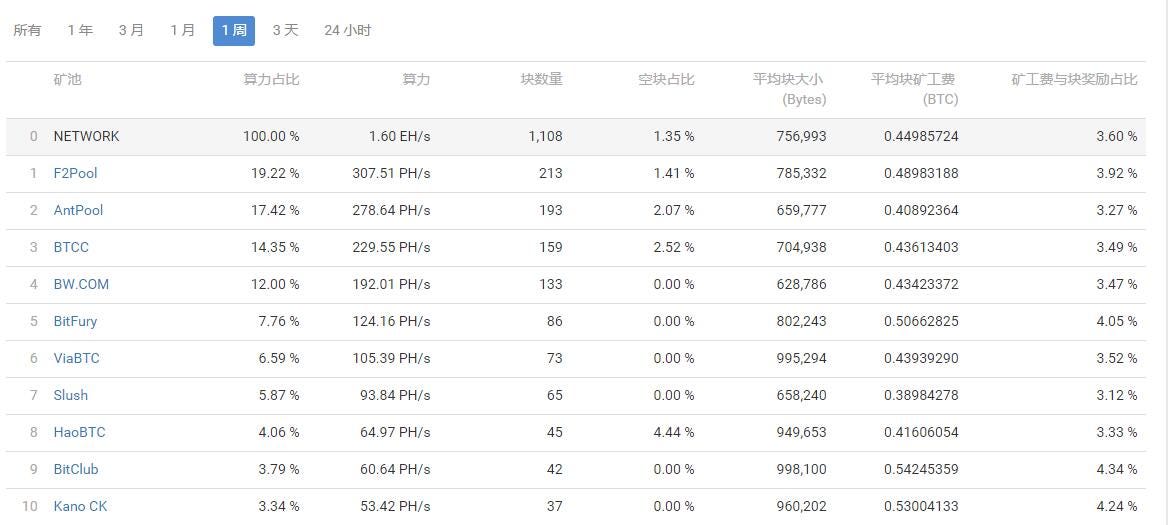View the BitFury pool details
1168x525 pixels.
pos(75,322)
